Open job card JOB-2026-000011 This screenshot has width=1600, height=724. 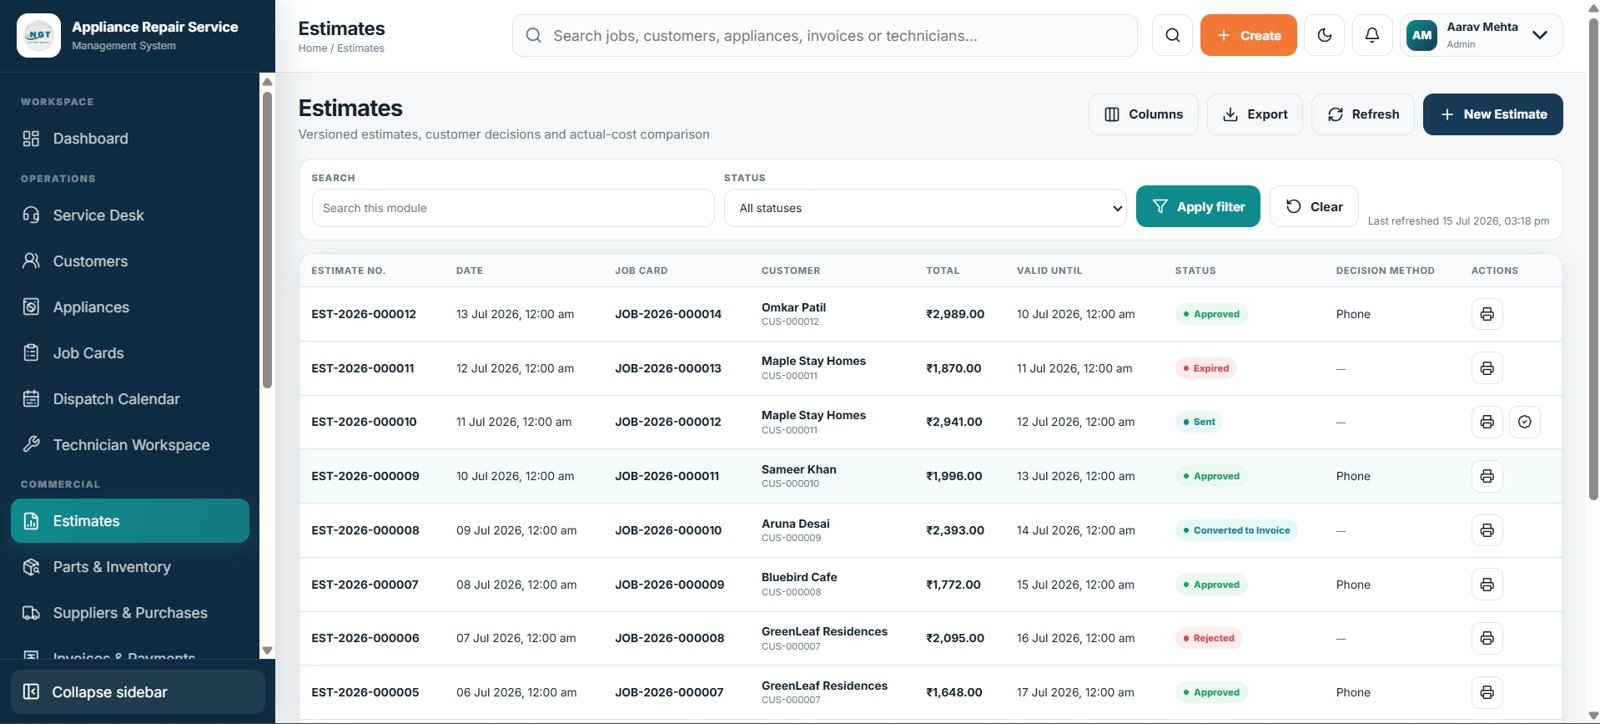[x=667, y=476]
